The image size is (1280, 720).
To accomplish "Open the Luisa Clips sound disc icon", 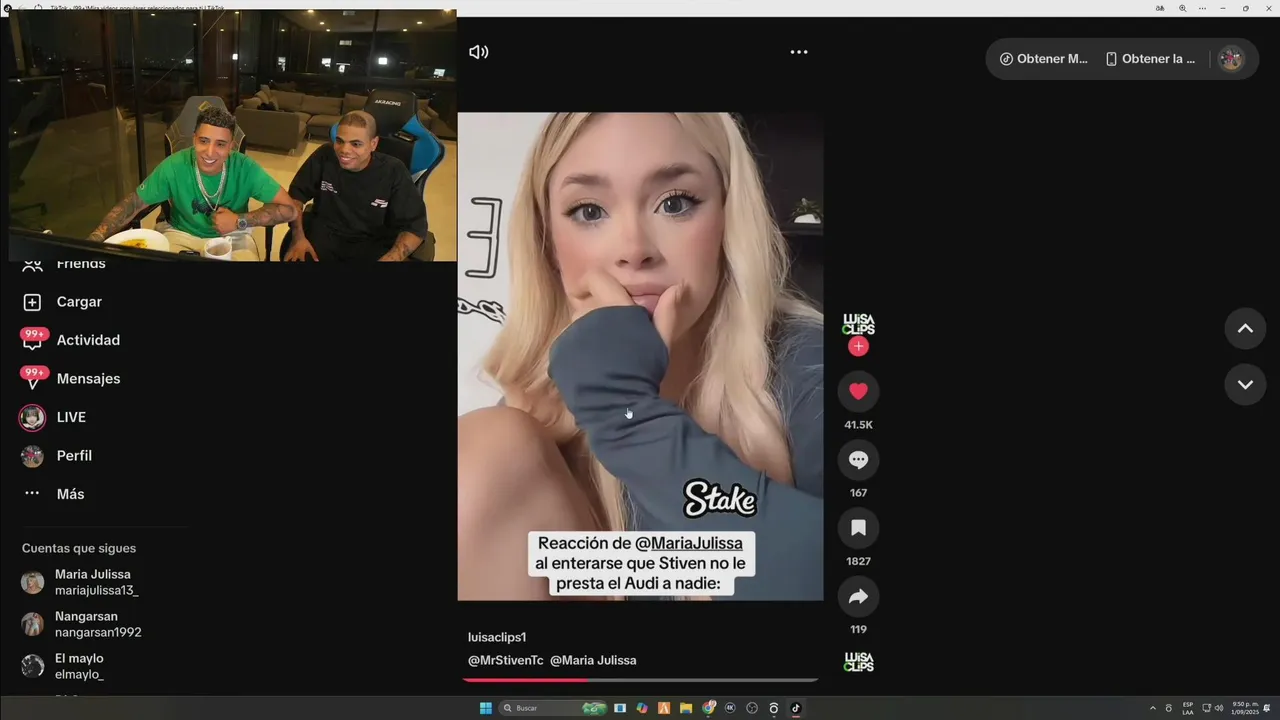I will [858, 662].
